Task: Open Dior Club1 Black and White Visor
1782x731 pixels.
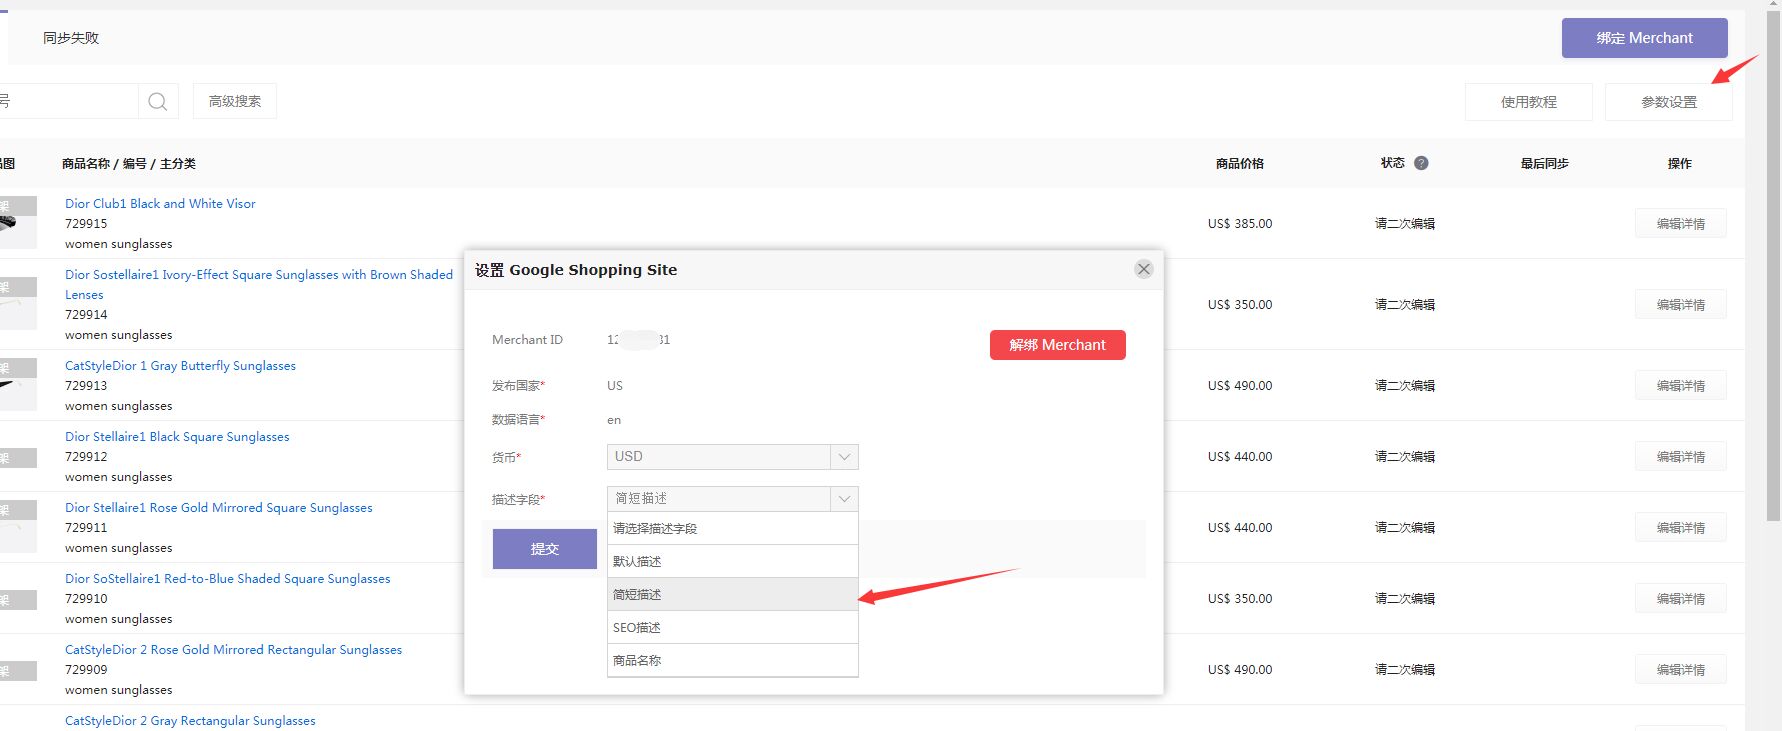Action: coord(160,203)
